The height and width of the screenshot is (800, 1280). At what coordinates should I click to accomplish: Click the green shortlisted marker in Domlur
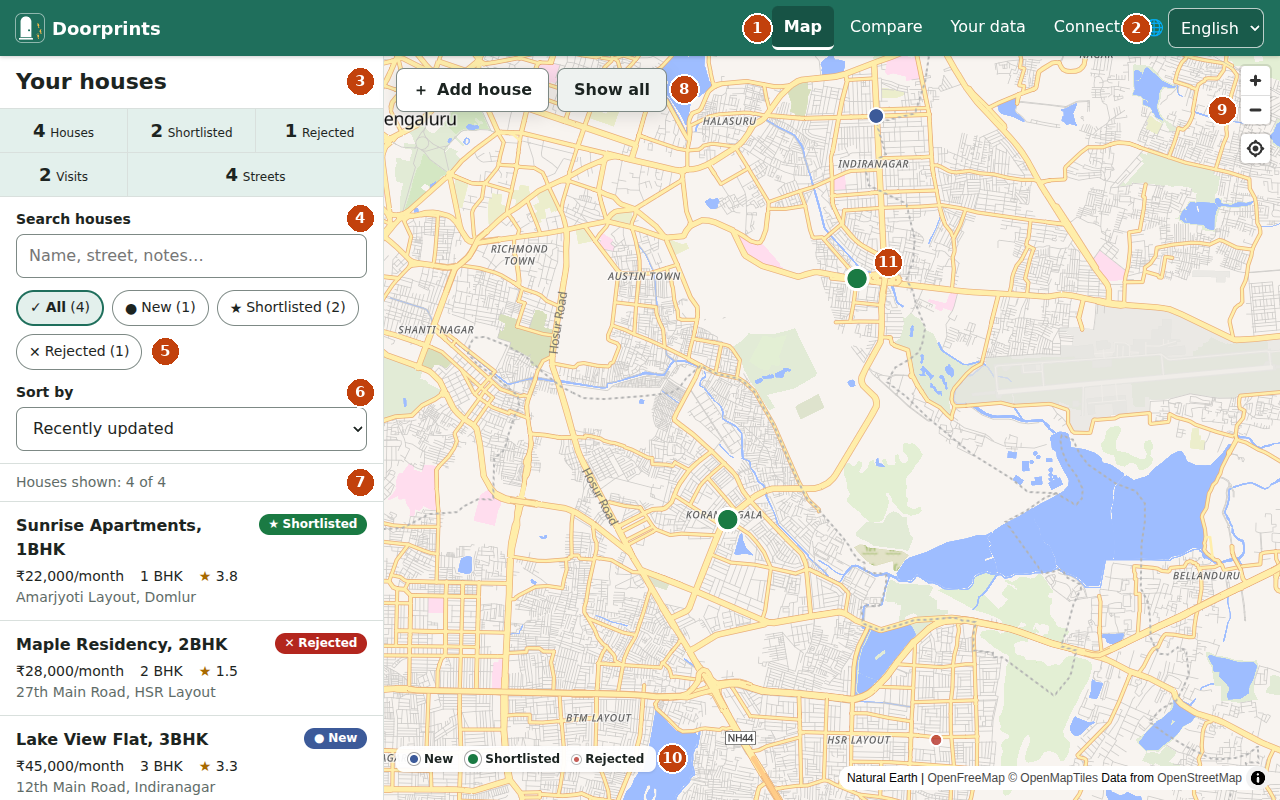pos(857,278)
